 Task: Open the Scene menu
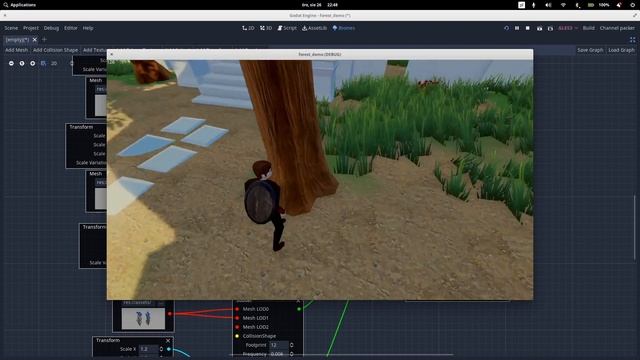[11, 28]
